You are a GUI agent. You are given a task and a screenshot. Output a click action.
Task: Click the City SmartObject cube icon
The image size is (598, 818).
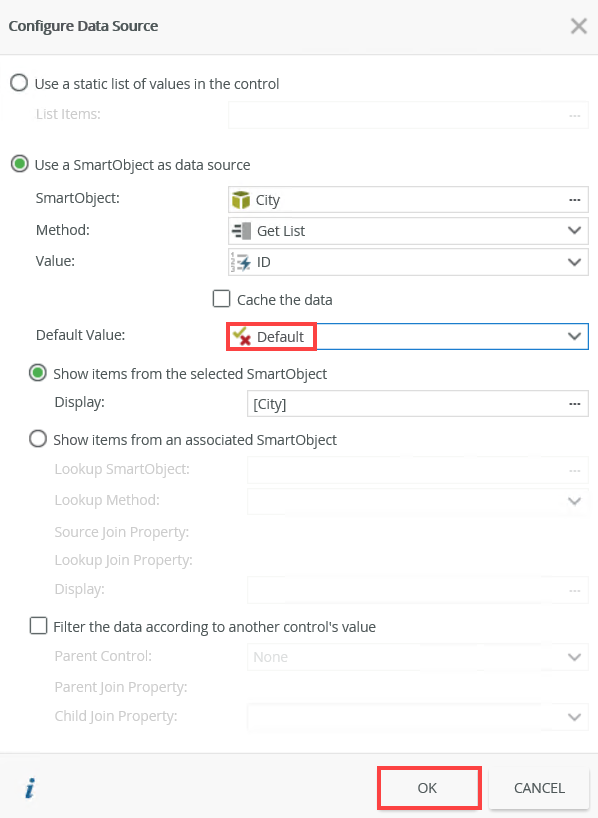coord(241,200)
